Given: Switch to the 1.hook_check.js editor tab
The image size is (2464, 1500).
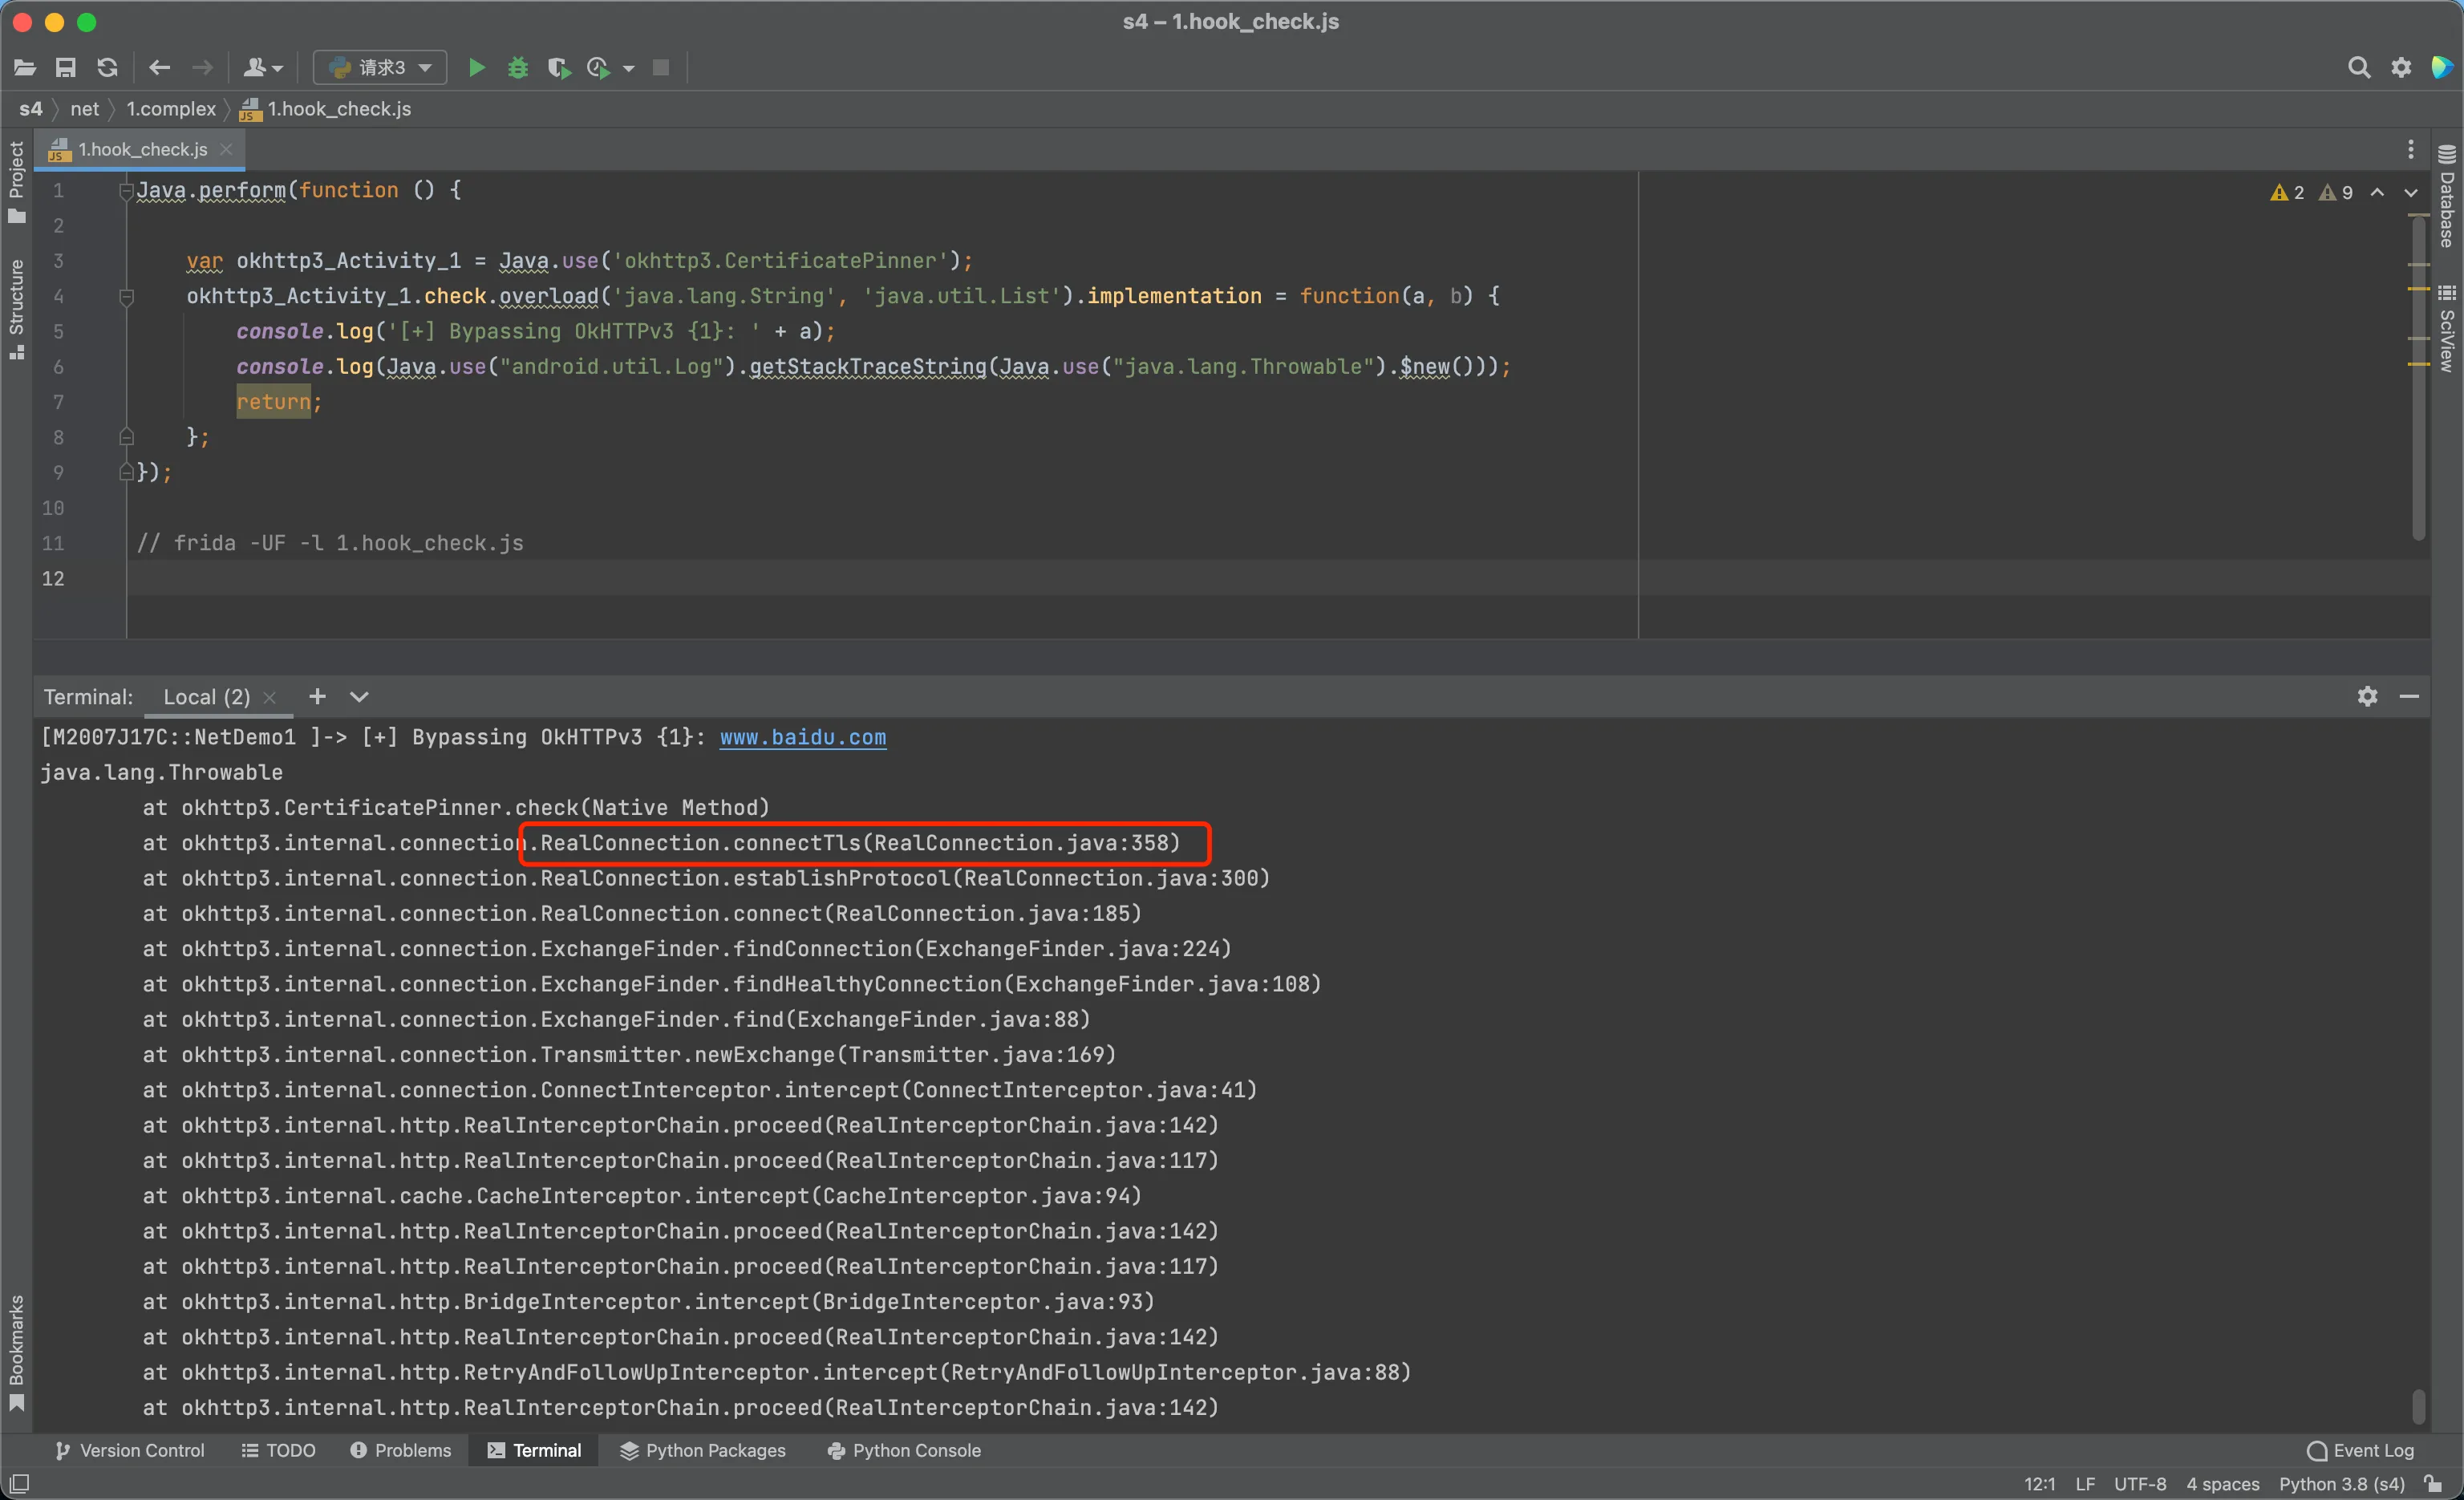Looking at the screenshot, I should tap(143, 149).
